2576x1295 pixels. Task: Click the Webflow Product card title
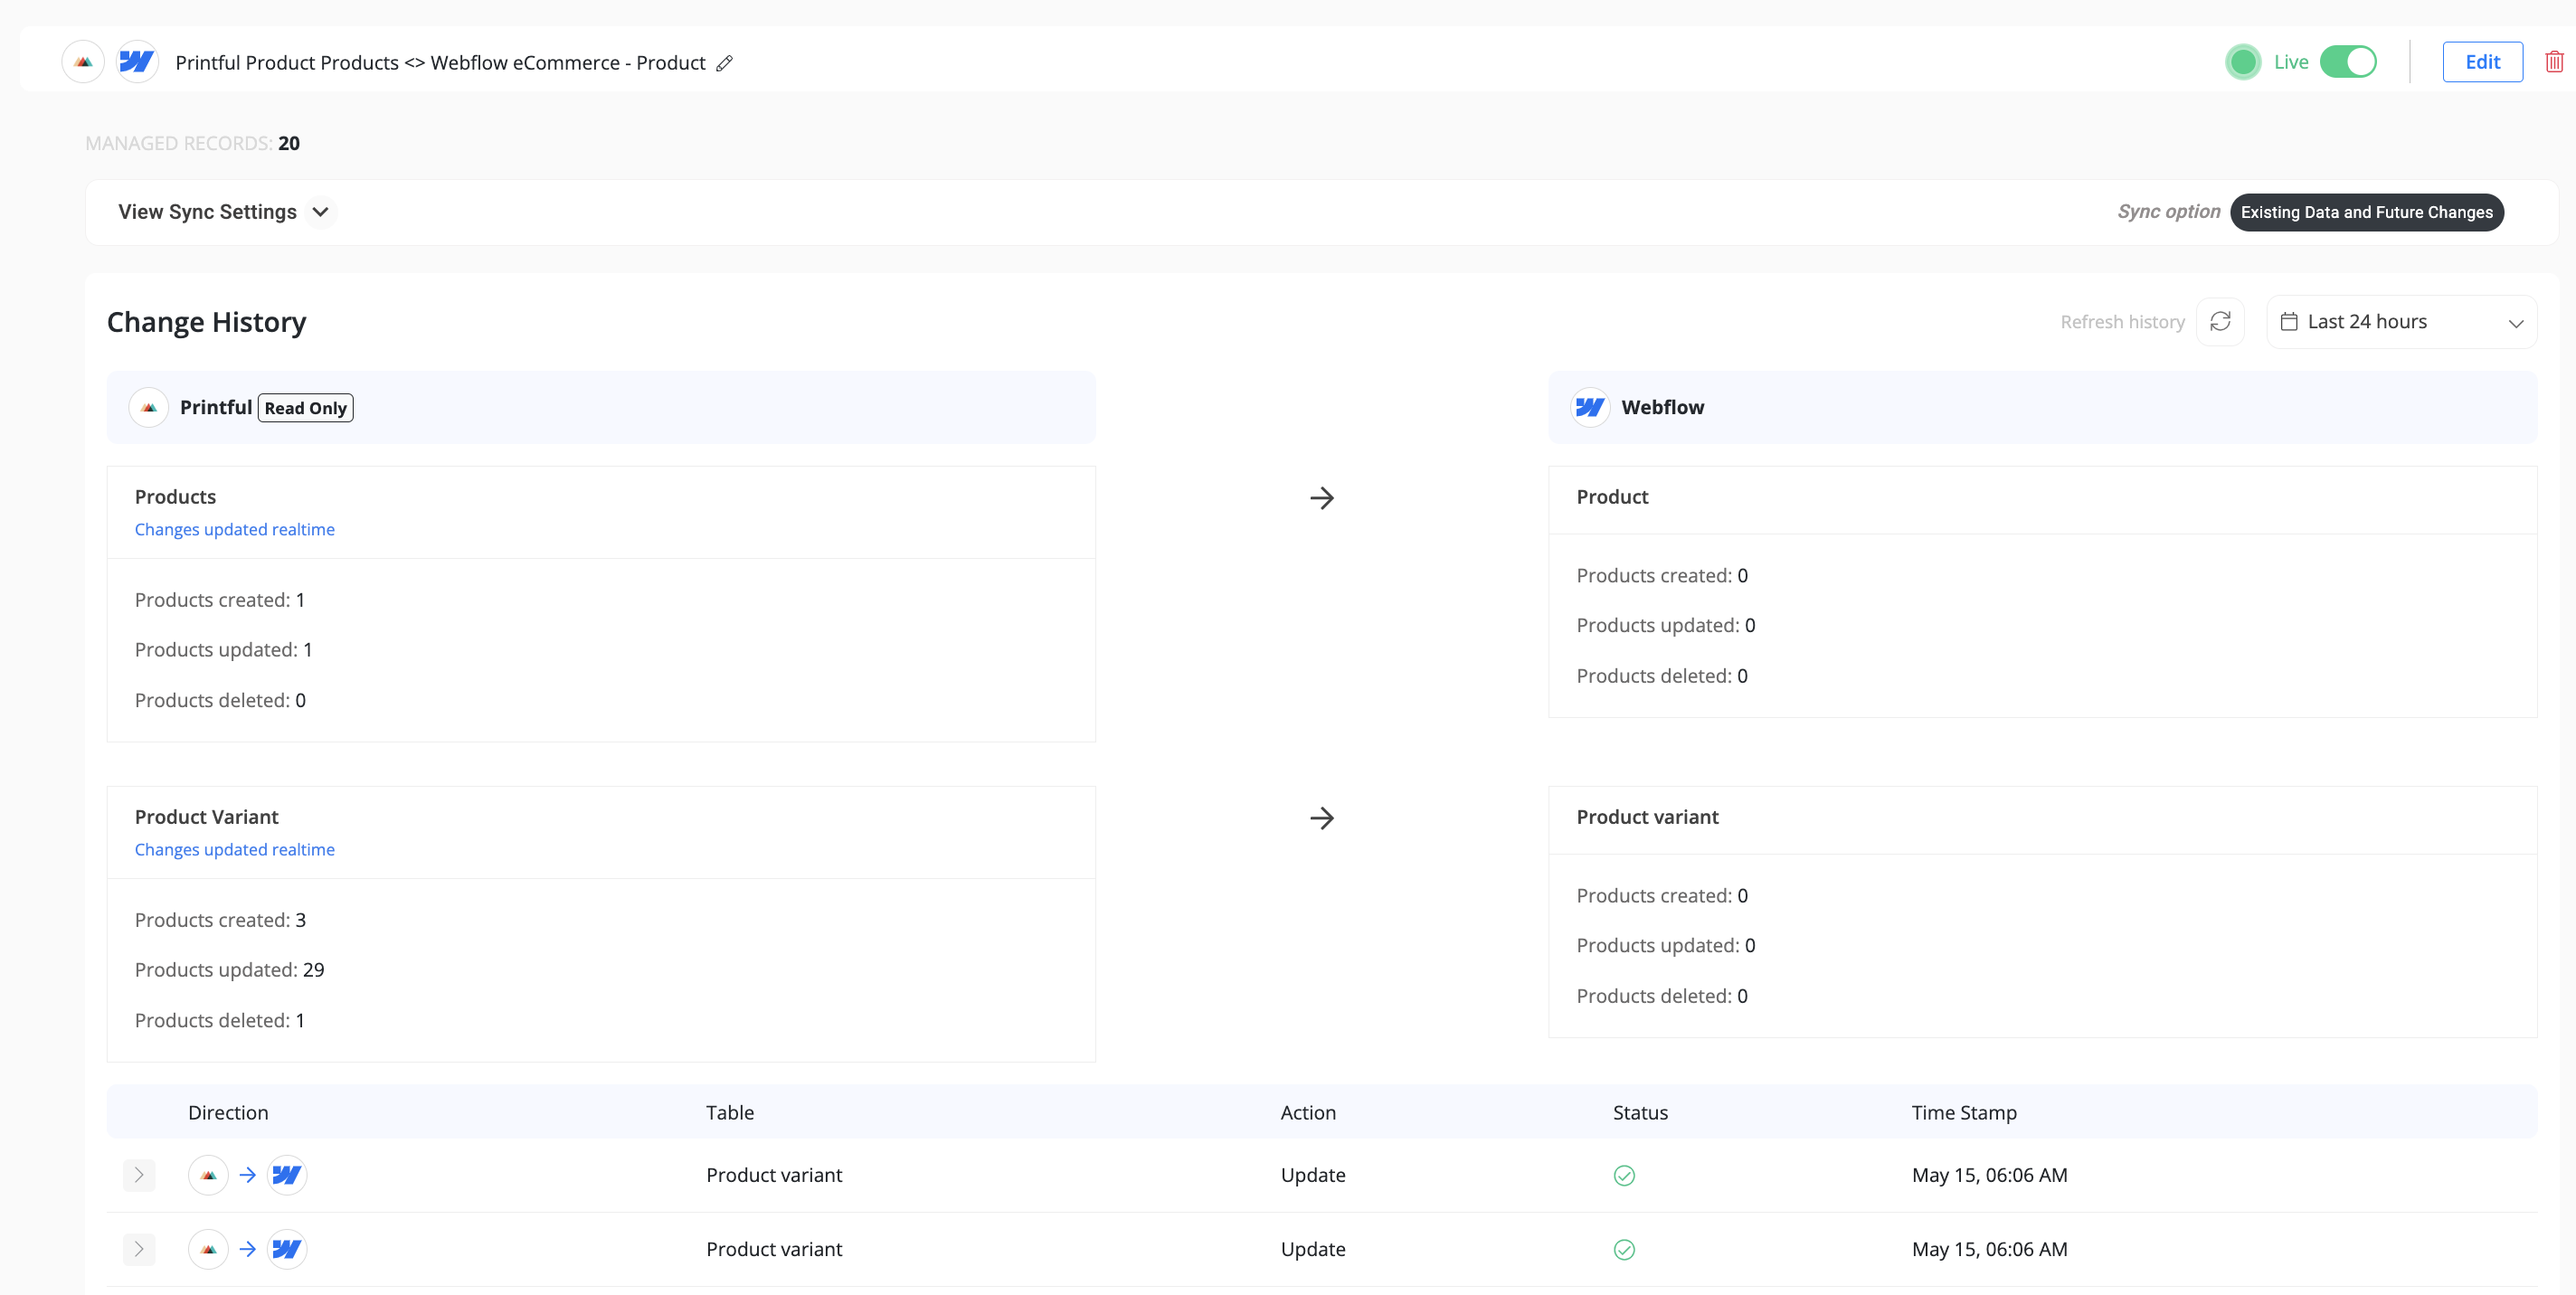1612,497
